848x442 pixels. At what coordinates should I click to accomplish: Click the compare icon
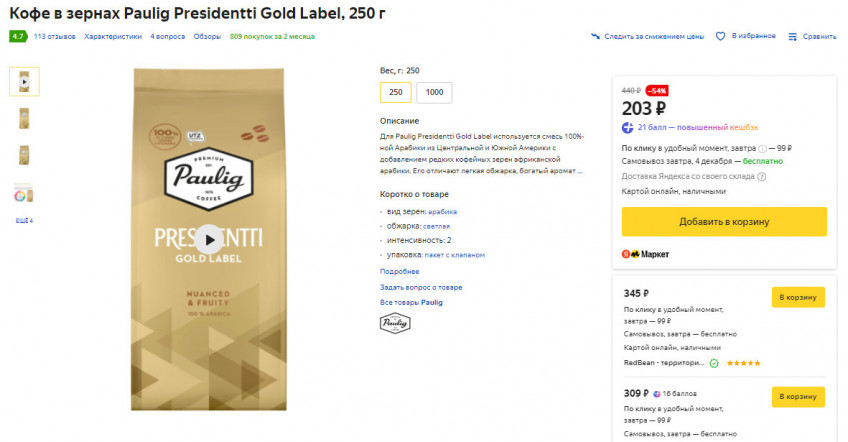(x=792, y=36)
